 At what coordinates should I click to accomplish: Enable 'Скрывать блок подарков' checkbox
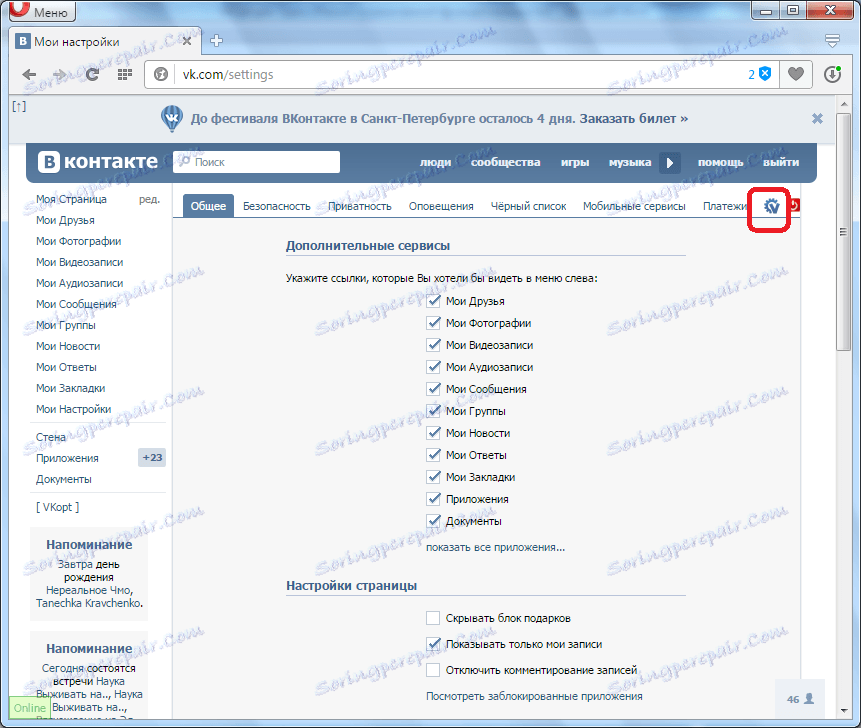[x=433, y=618]
